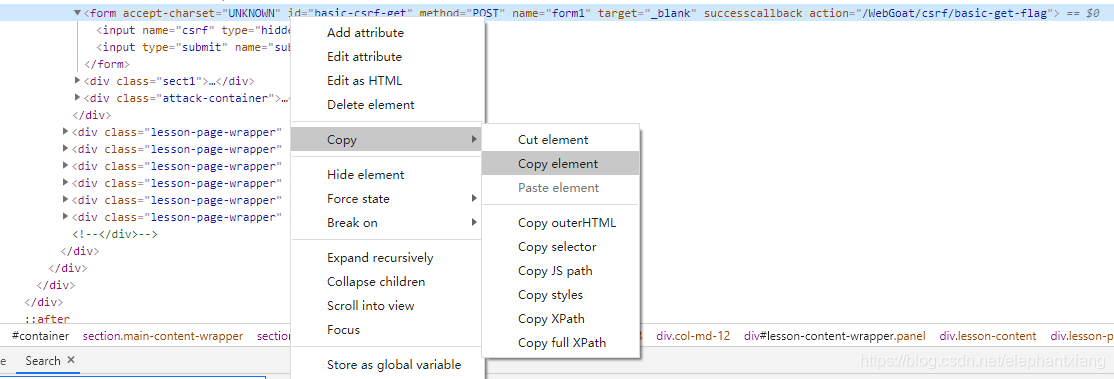The height and width of the screenshot is (379, 1114).
Task: Select Copy full XPath option
Action: [x=561, y=343]
